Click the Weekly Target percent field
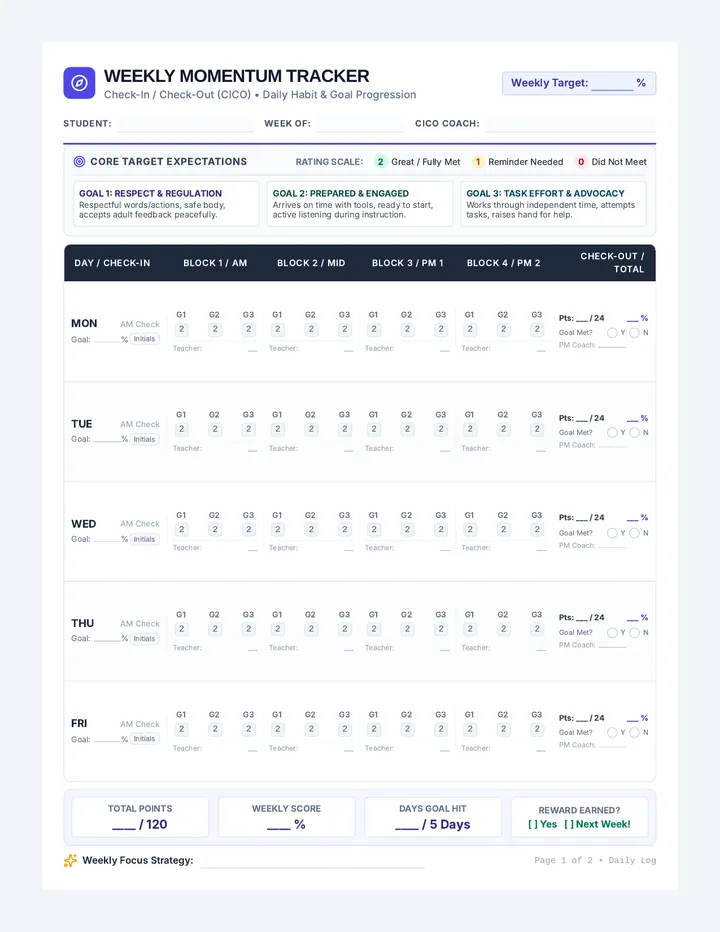720x932 pixels. coord(612,84)
